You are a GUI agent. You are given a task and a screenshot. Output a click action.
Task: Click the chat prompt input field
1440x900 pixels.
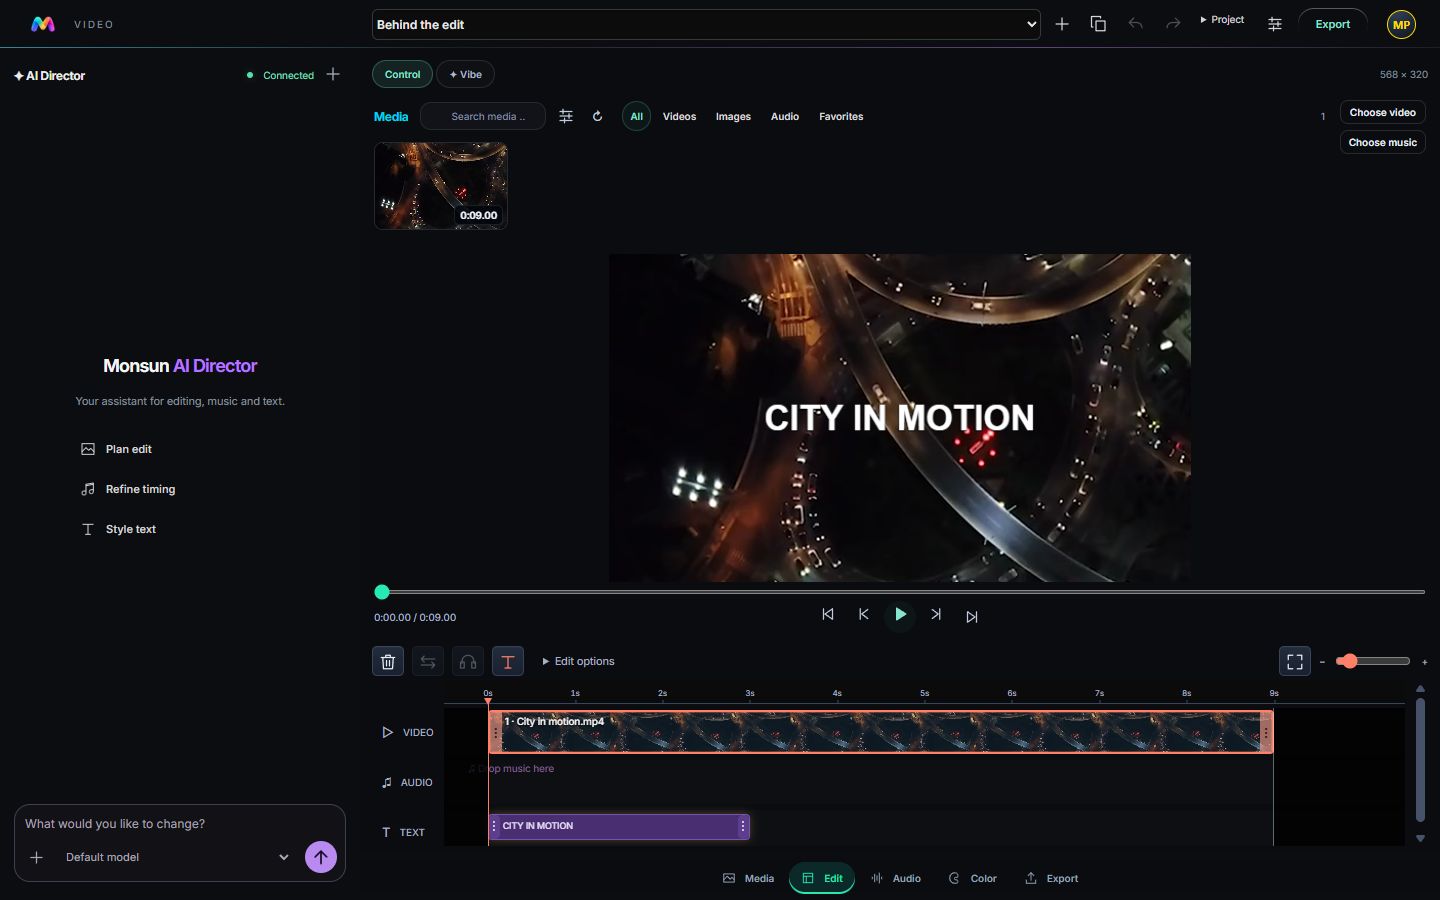click(179, 824)
